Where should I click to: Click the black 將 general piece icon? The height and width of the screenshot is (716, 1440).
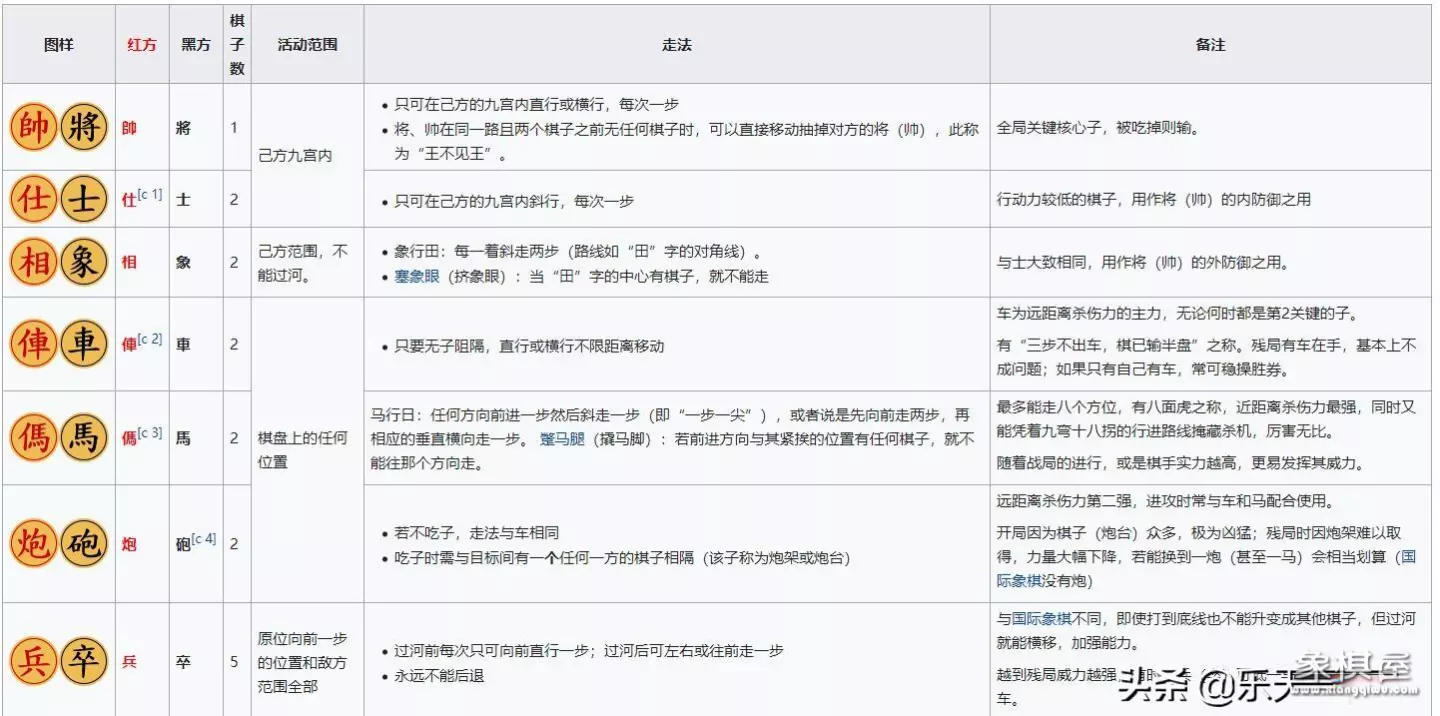pos(84,128)
